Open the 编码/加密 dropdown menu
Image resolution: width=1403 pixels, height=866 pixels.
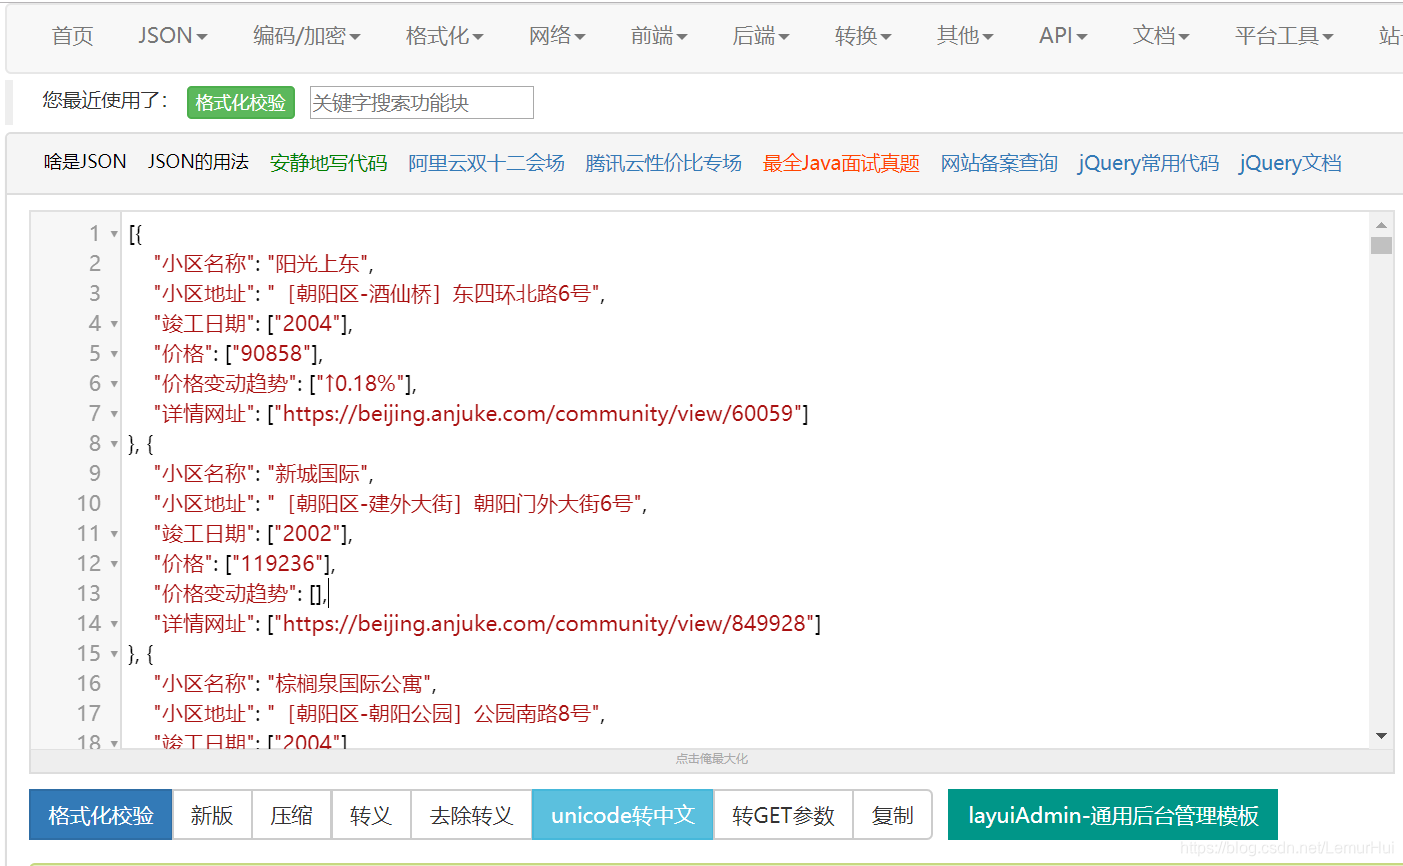(x=306, y=36)
